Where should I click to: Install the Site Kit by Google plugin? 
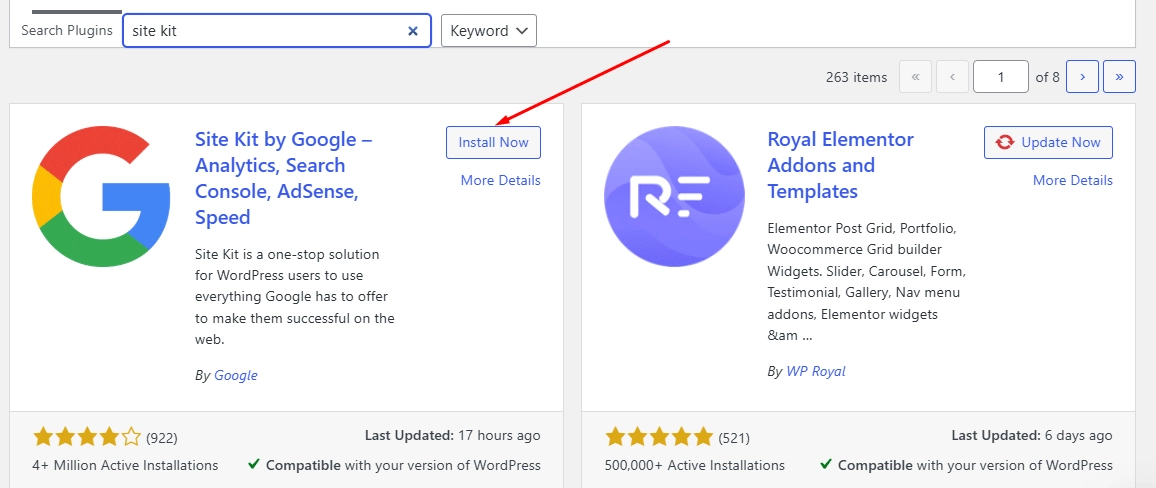tap(493, 142)
